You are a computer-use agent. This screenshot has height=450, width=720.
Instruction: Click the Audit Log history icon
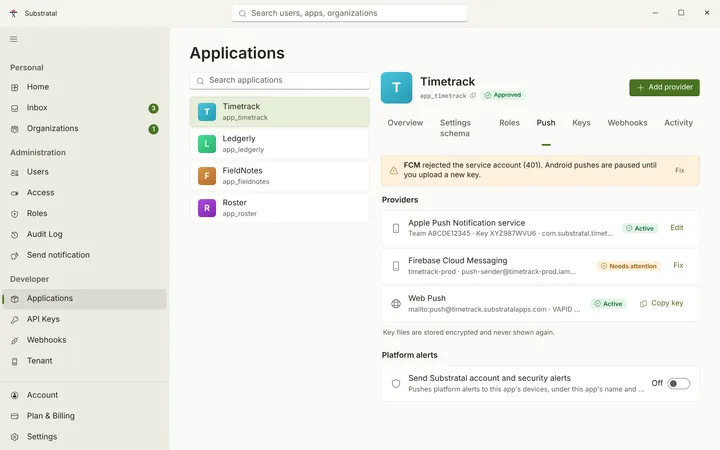coord(15,235)
